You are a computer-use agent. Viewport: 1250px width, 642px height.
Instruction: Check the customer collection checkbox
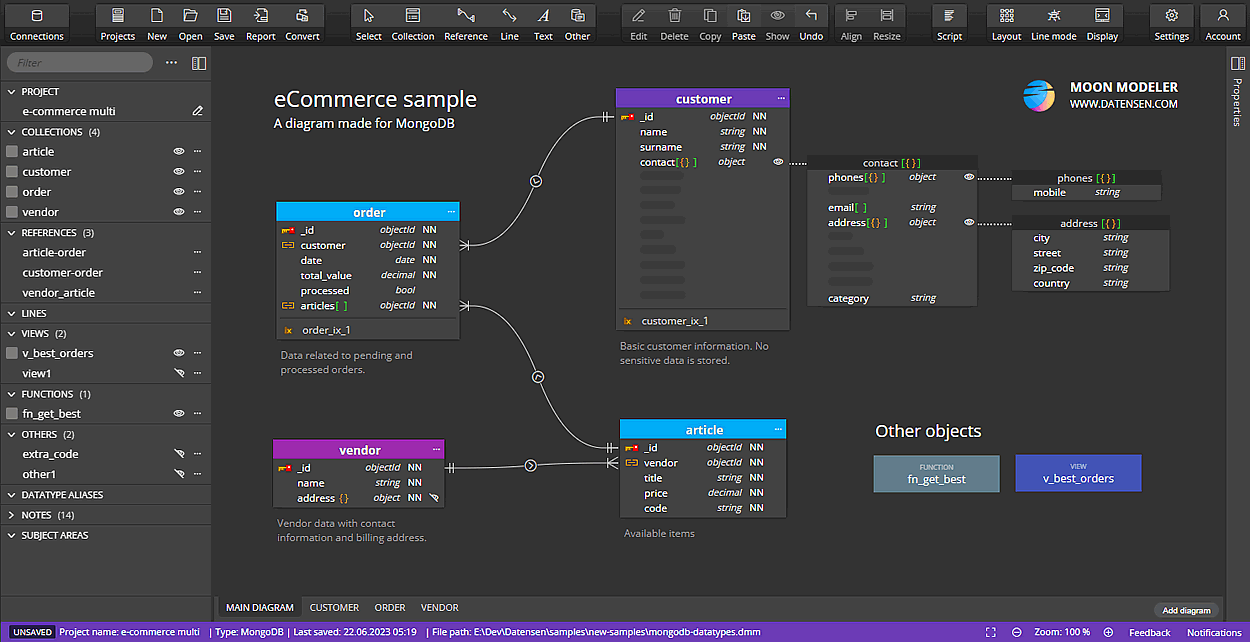tap(12, 172)
